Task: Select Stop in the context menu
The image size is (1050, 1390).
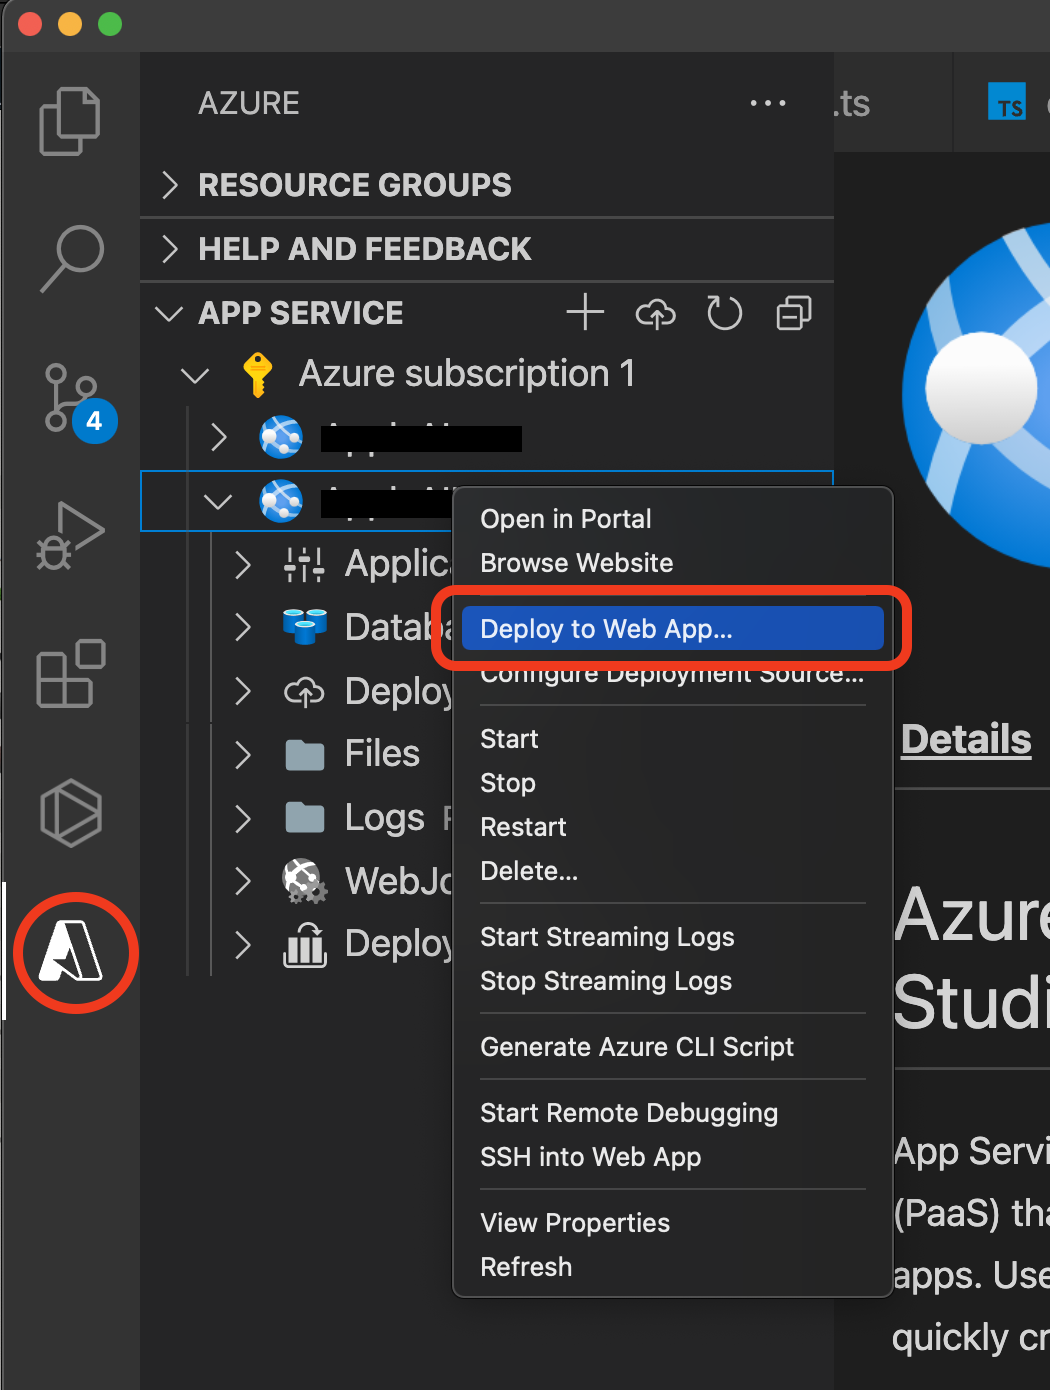Action: 672,783
